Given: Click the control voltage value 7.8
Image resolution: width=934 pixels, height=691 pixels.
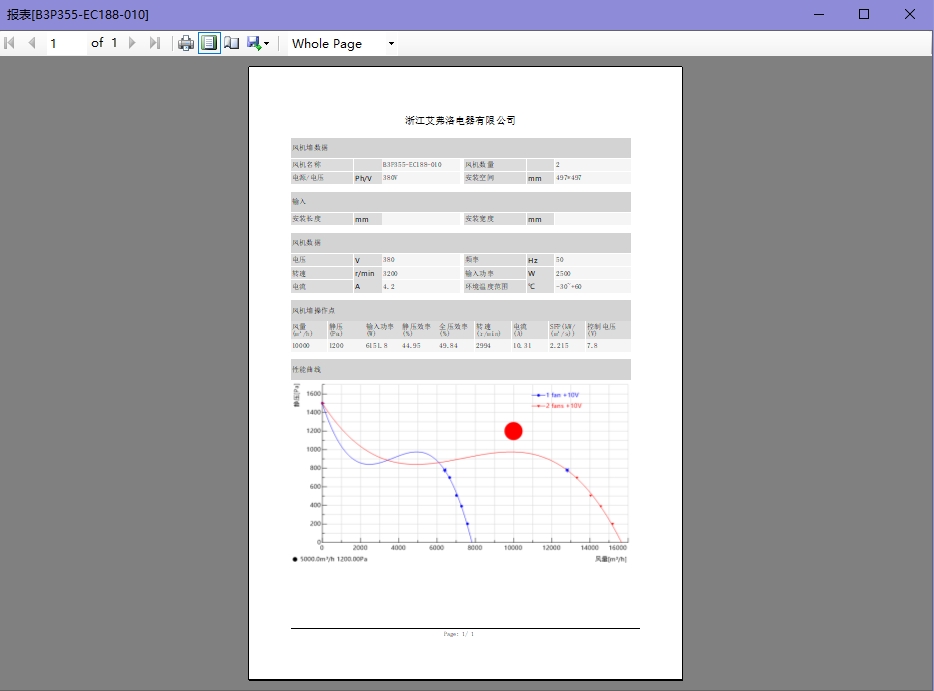Looking at the screenshot, I should 592,346.
